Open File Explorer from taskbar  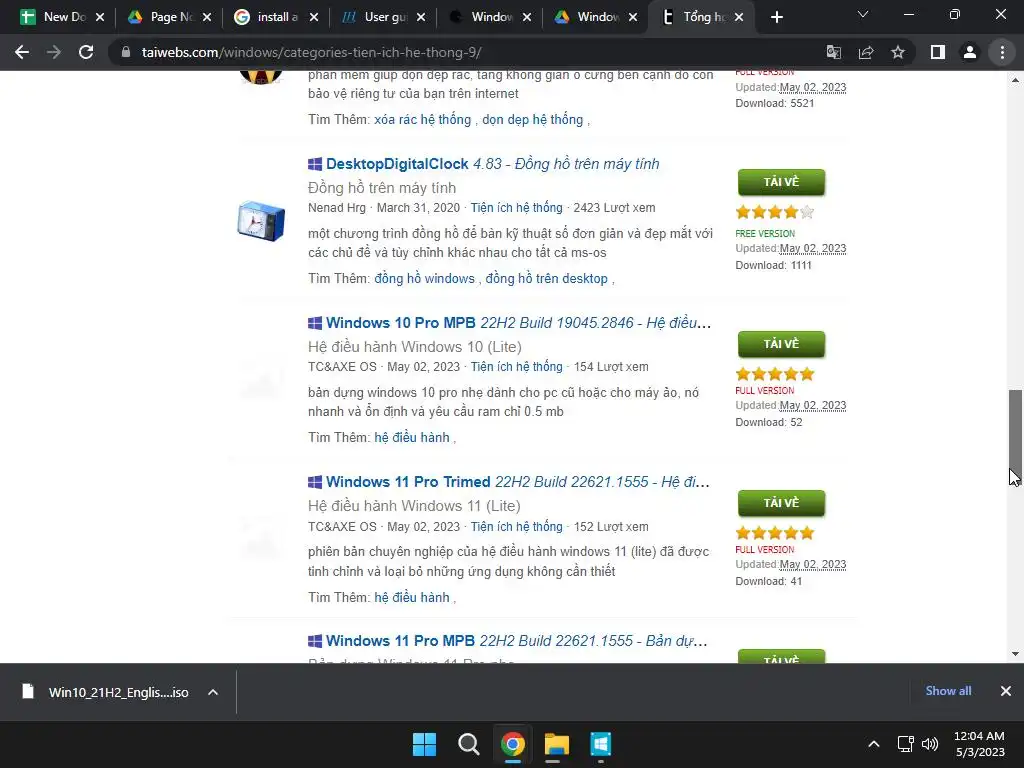[x=557, y=744]
